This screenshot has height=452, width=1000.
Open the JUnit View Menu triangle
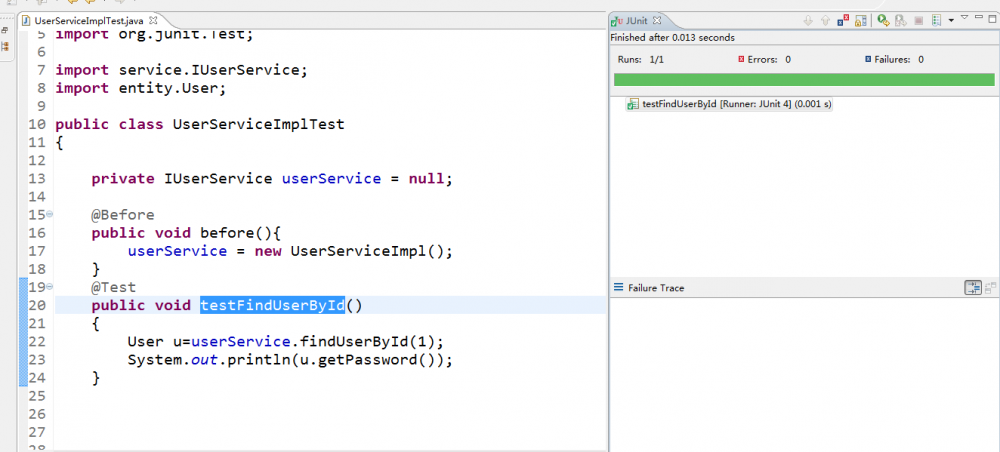click(x=964, y=17)
